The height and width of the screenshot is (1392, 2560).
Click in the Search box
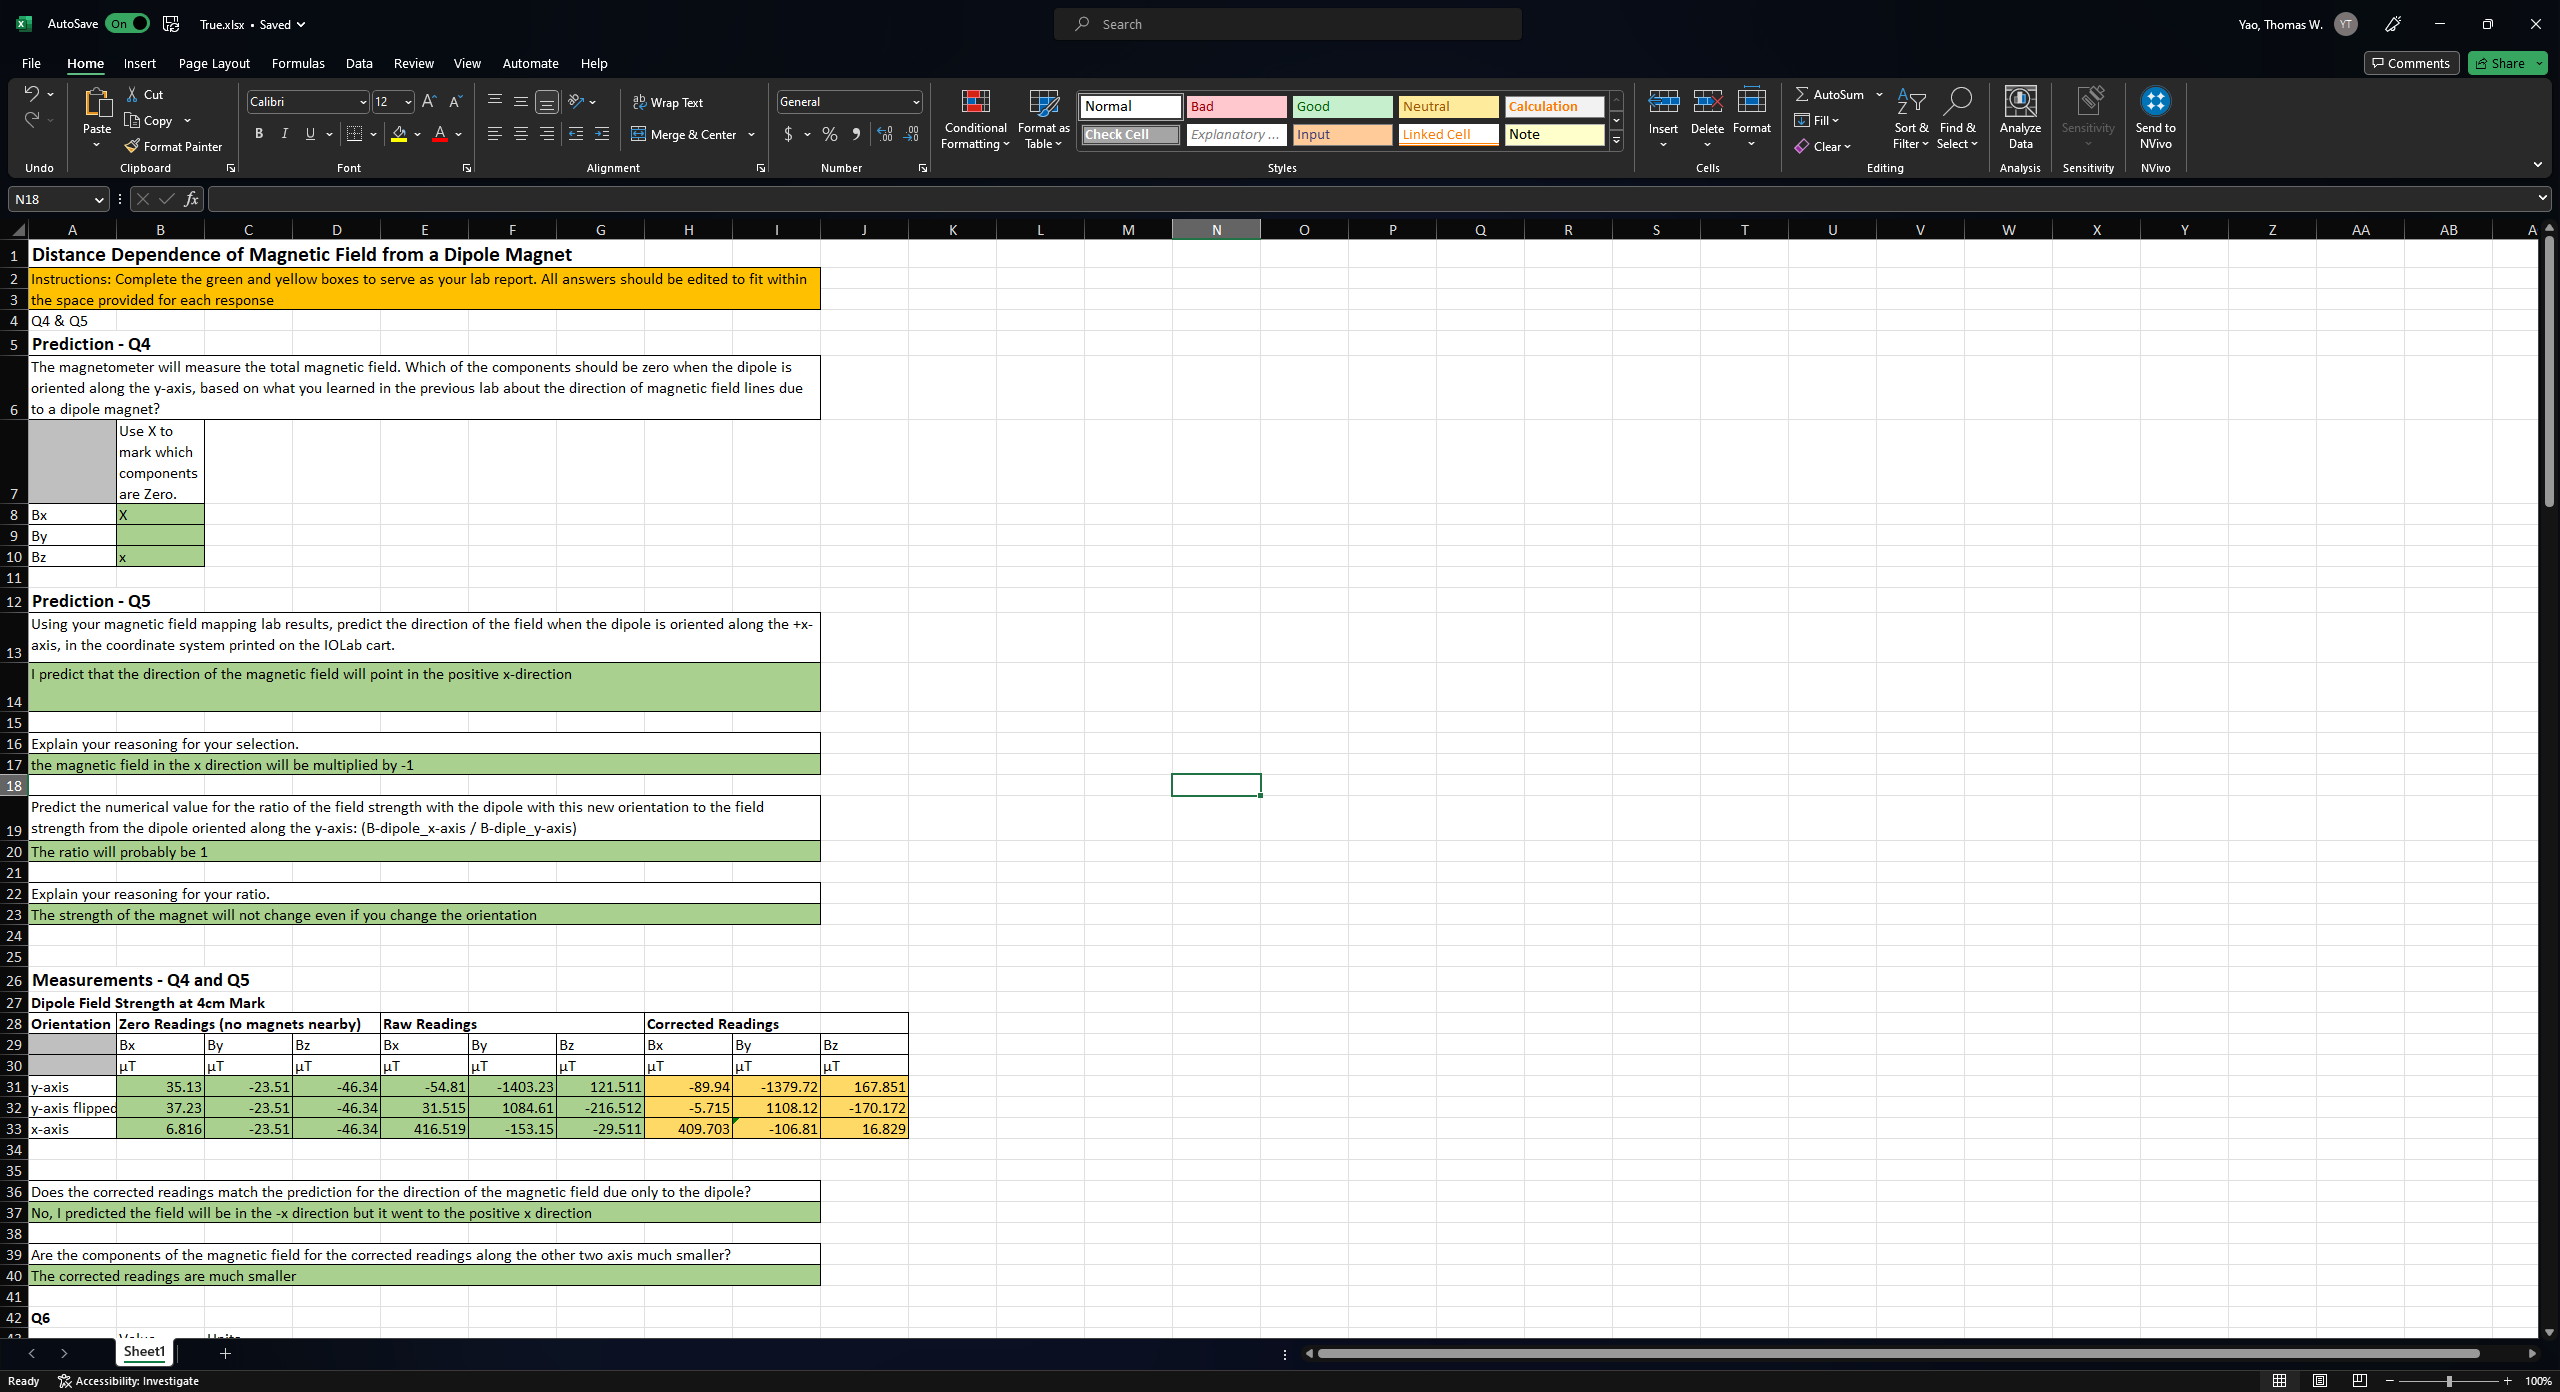(1288, 24)
